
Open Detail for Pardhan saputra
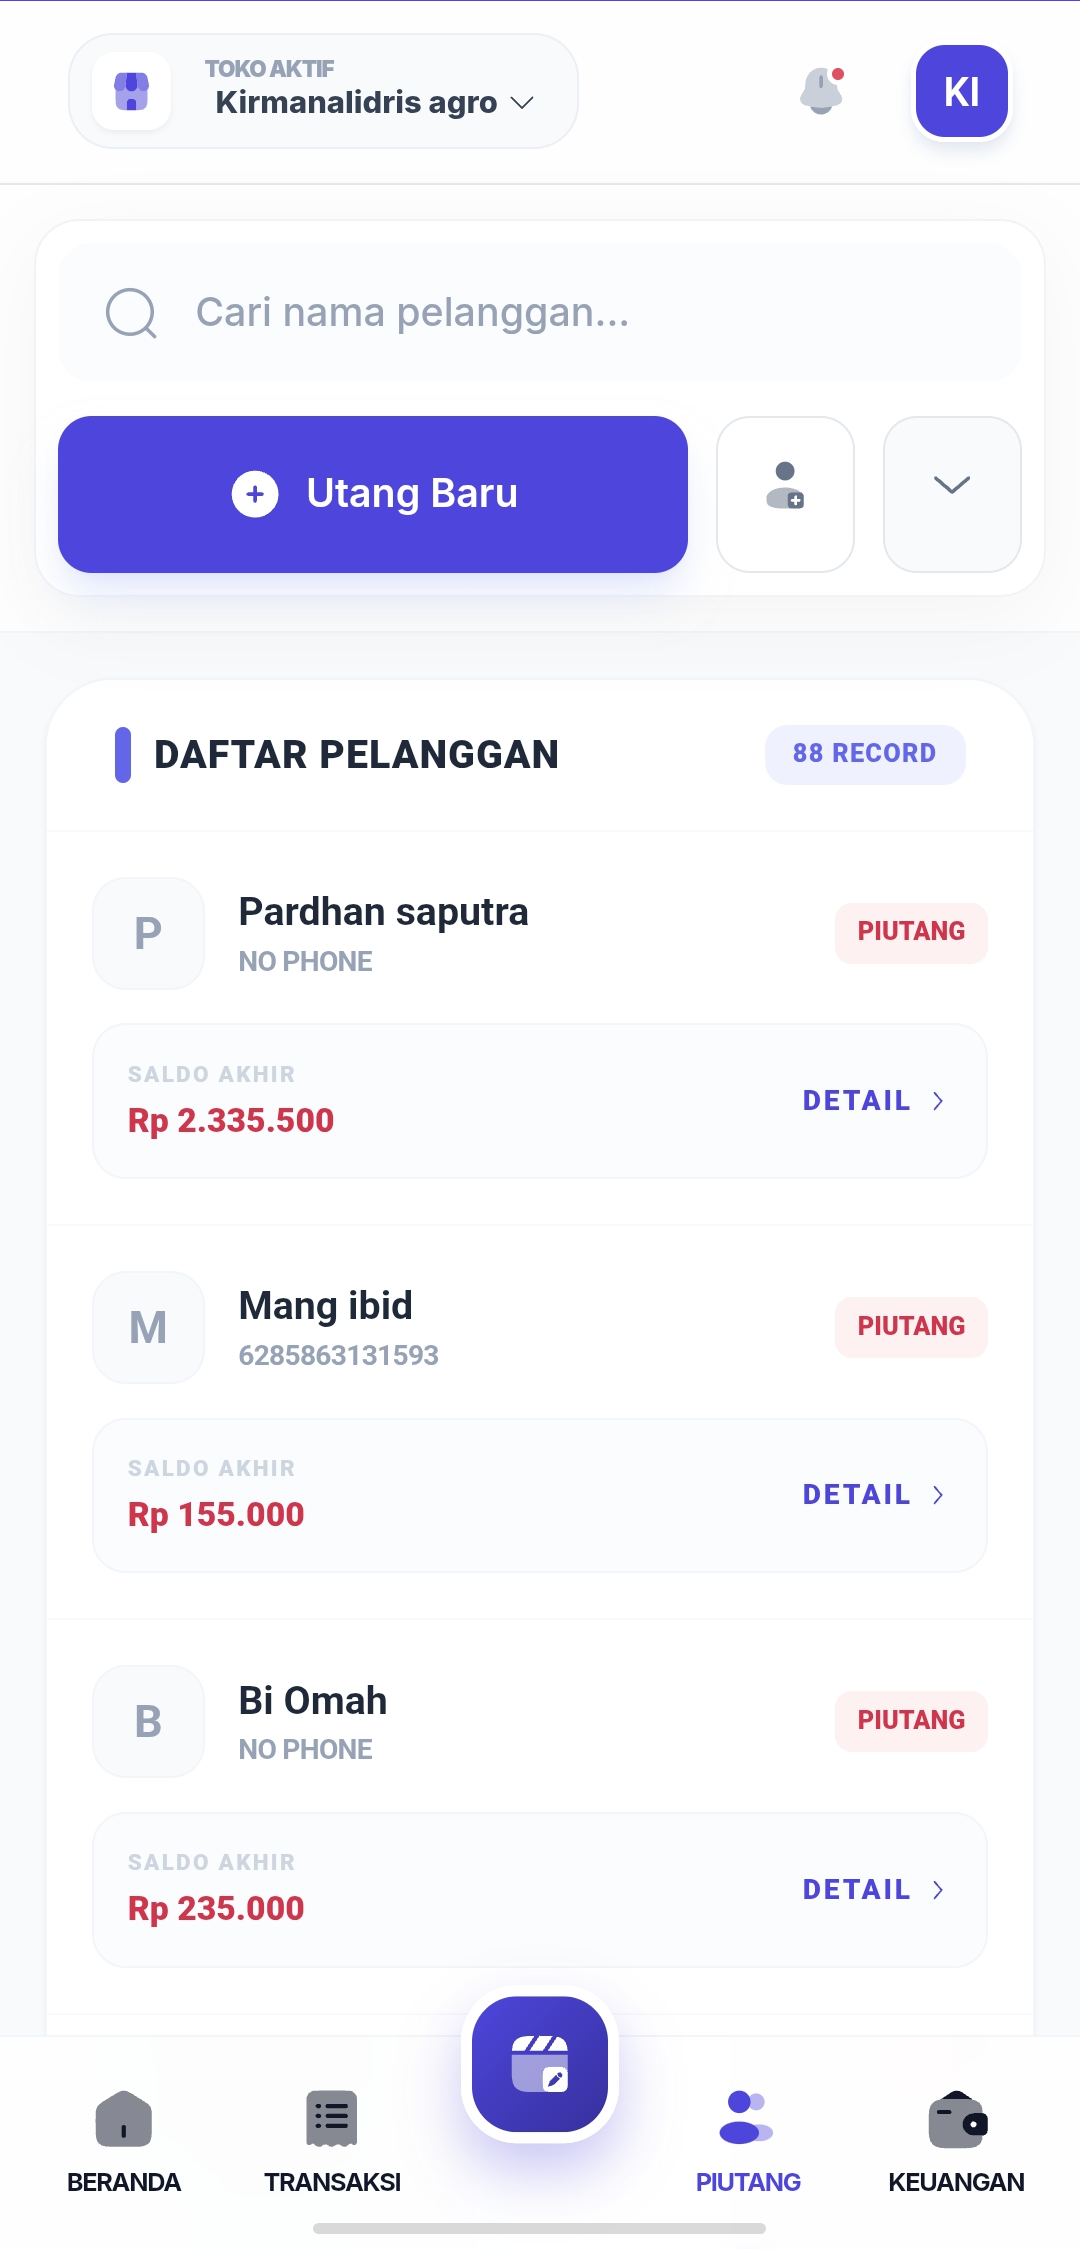[873, 1101]
